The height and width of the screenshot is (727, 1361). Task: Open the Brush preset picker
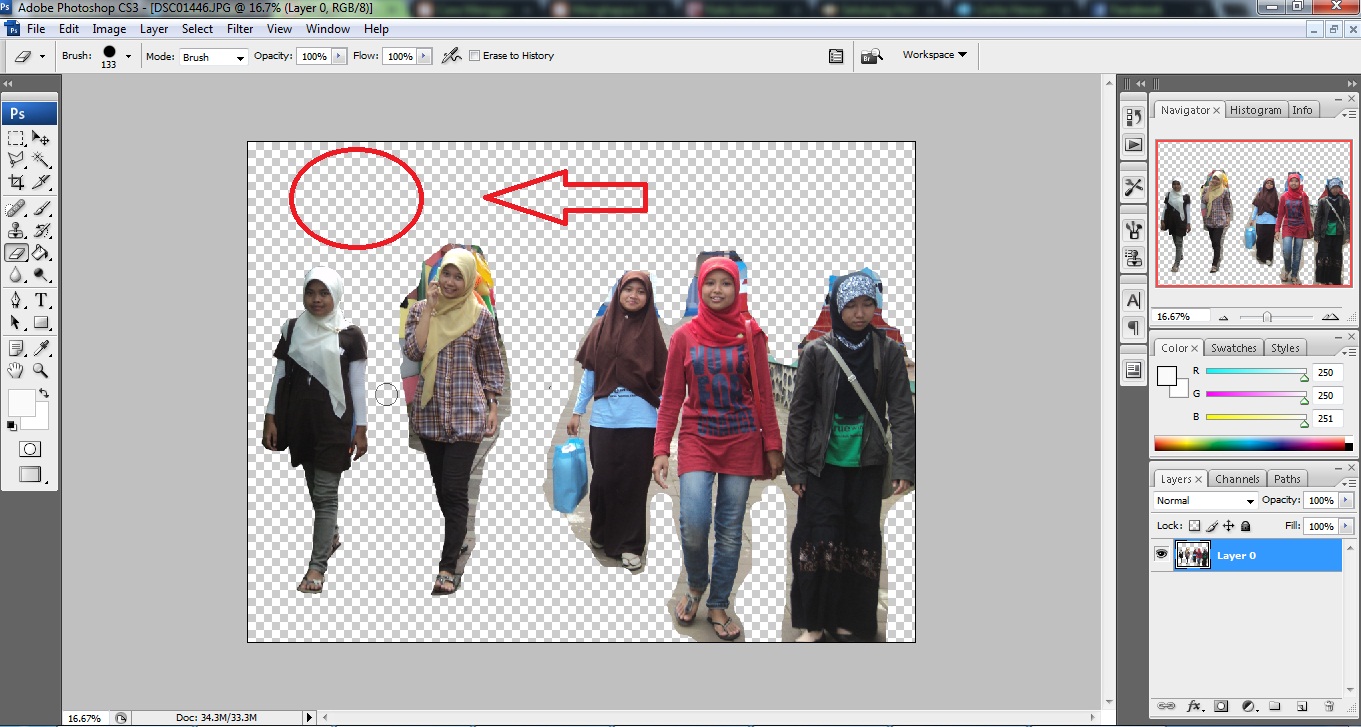(x=113, y=55)
